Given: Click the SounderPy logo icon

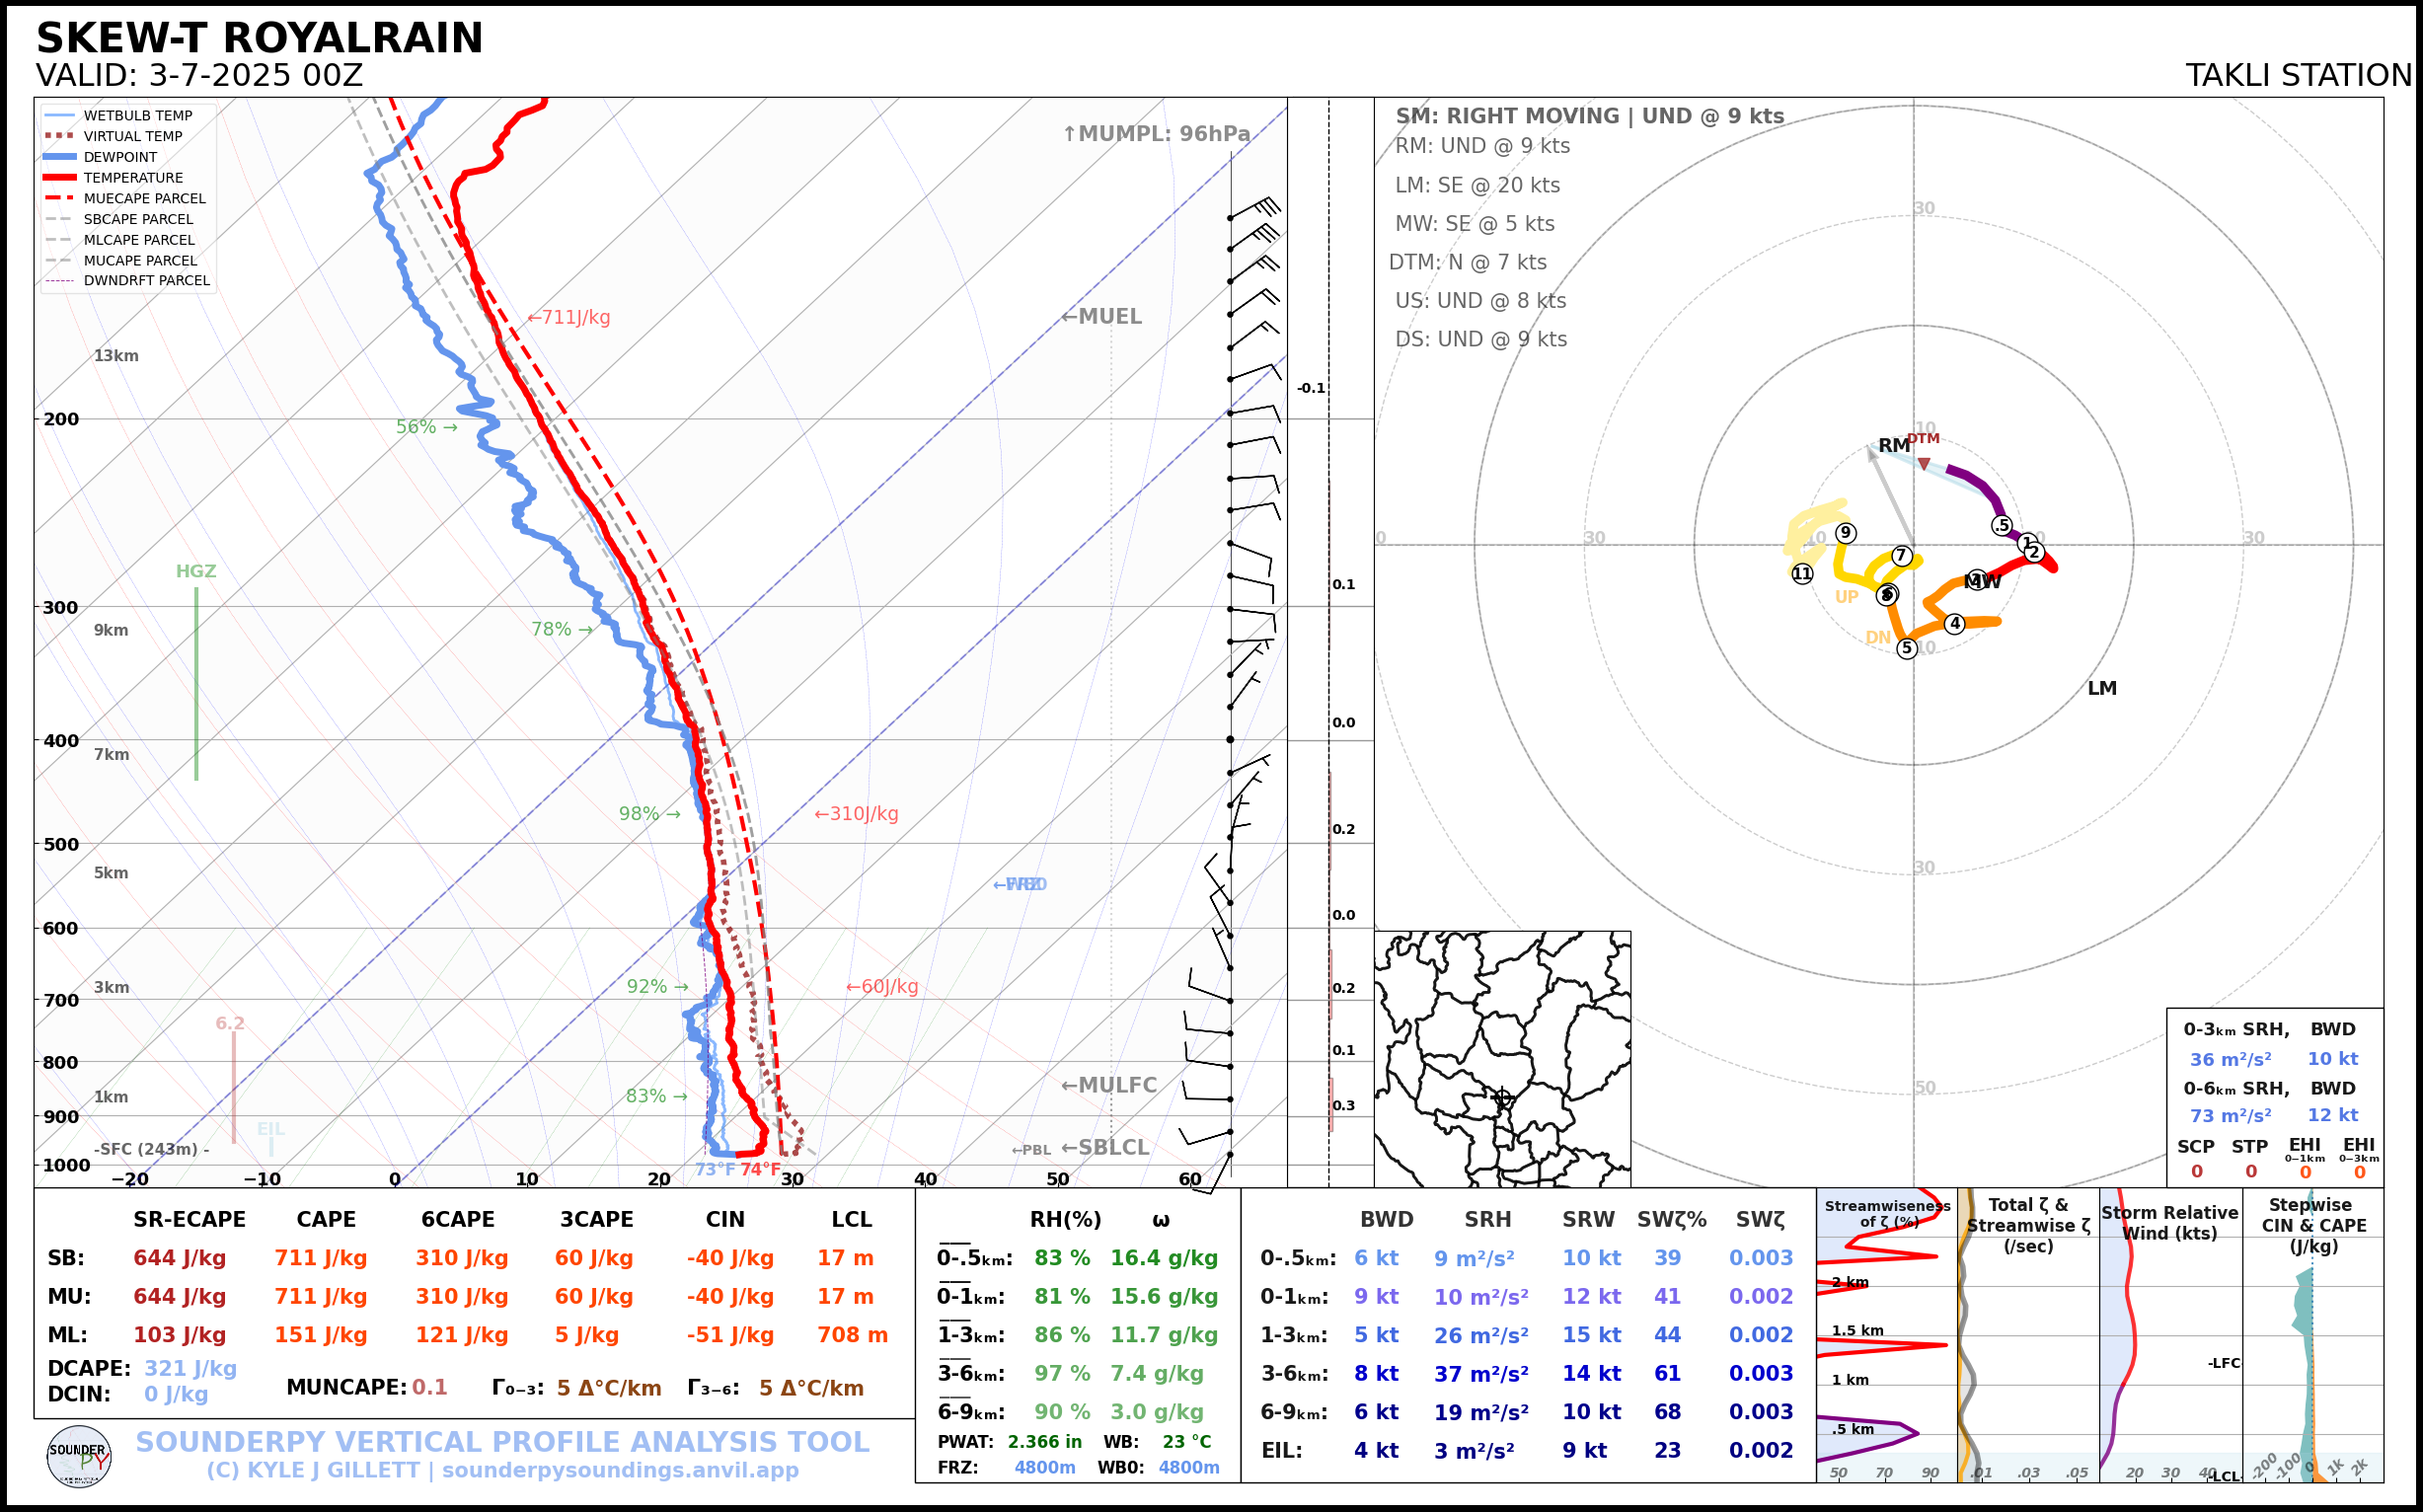Looking at the screenshot, I should pyautogui.click(x=79, y=1456).
